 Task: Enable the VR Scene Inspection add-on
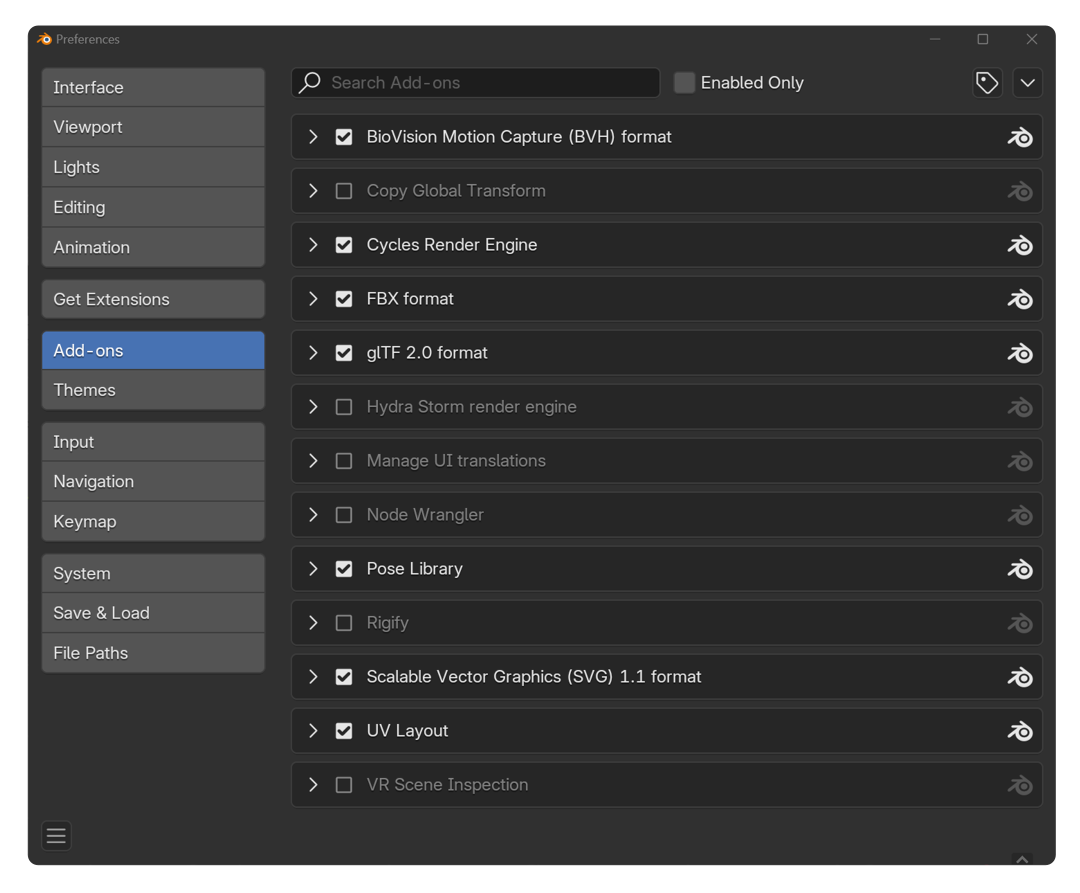click(344, 785)
